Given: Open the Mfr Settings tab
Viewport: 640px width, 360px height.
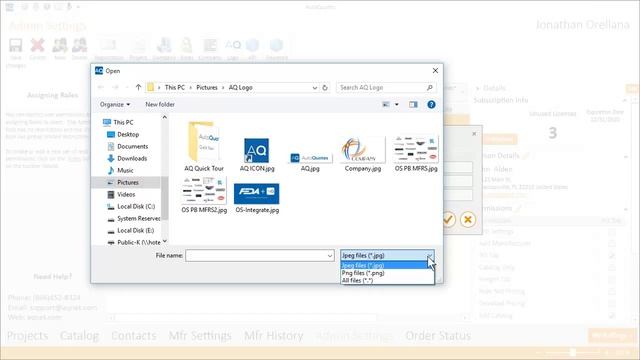Looking at the screenshot, I should (200, 336).
